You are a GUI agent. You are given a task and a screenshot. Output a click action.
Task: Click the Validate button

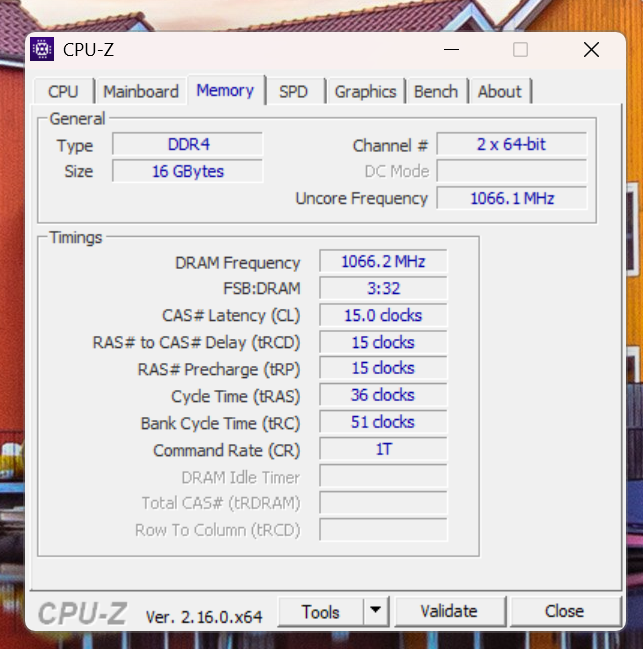click(450, 611)
